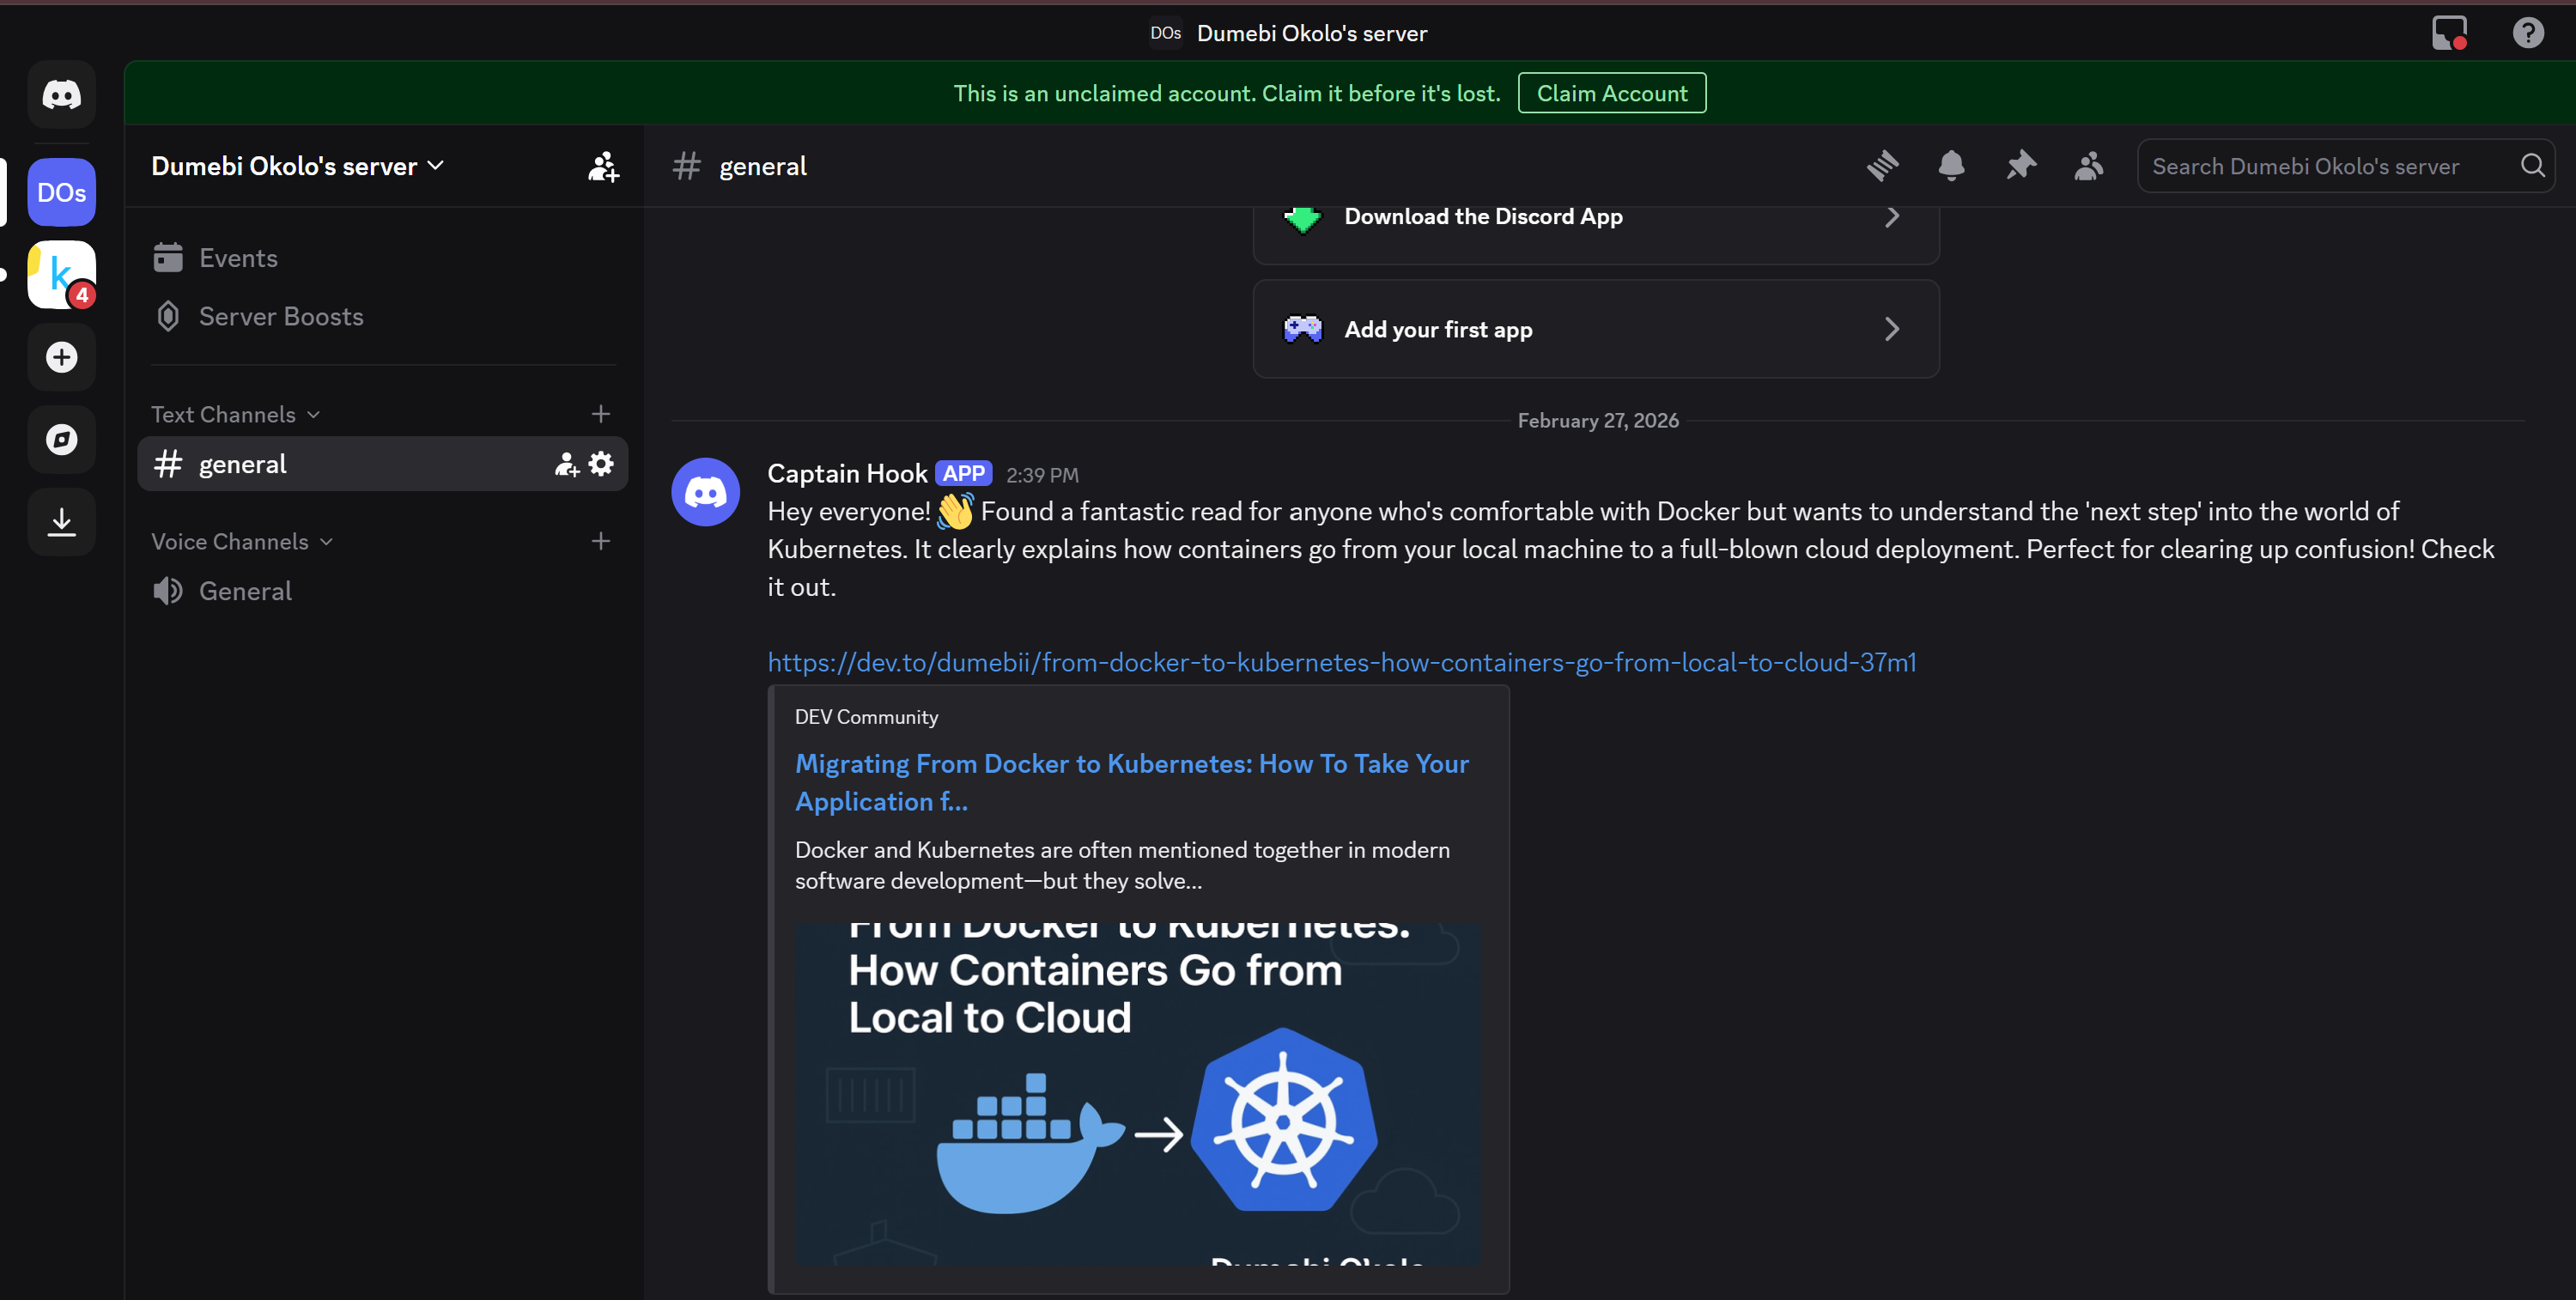
Task: Expand the server name menu
Action: [x=297, y=166]
